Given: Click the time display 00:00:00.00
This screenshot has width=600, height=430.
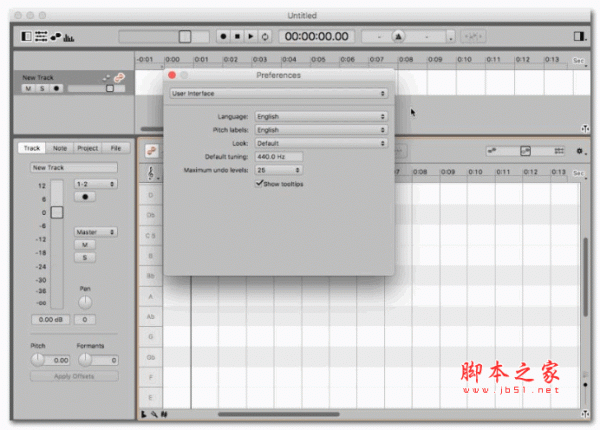Looking at the screenshot, I should click(x=316, y=36).
